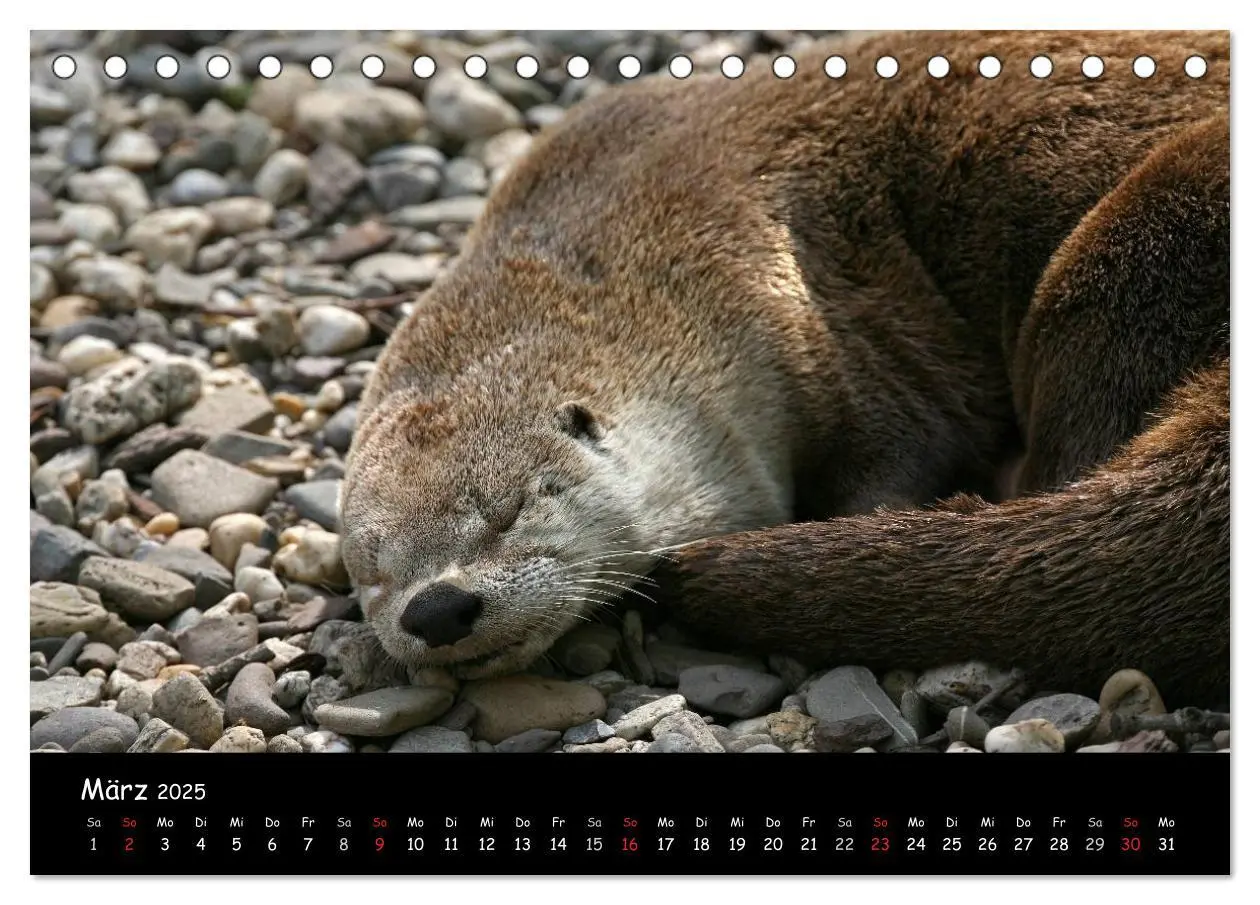Select day 13 in the calendar strip
Image resolution: width=1260 pixels, height=905 pixels.
click(523, 844)
